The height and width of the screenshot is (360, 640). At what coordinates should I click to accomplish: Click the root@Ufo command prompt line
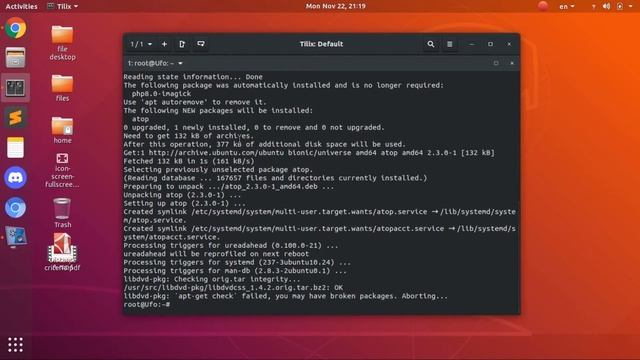point(147,304)
